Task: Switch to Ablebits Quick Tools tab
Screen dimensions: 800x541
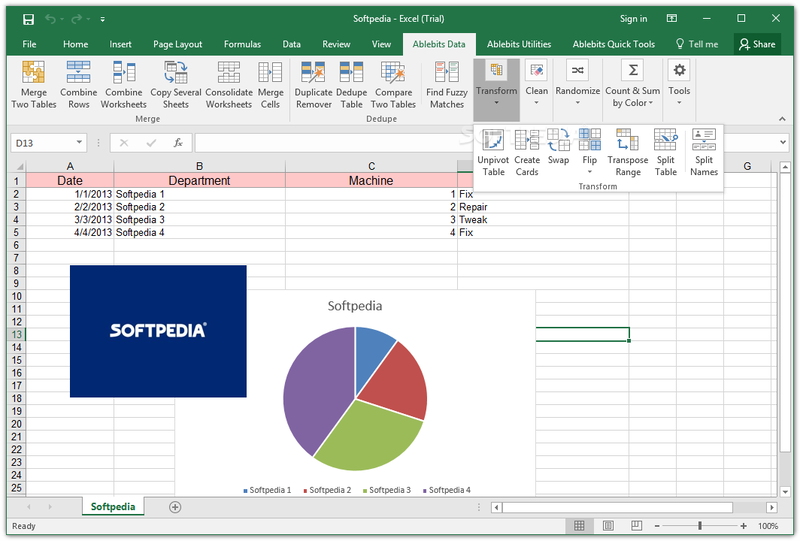Action: [613, 44]
